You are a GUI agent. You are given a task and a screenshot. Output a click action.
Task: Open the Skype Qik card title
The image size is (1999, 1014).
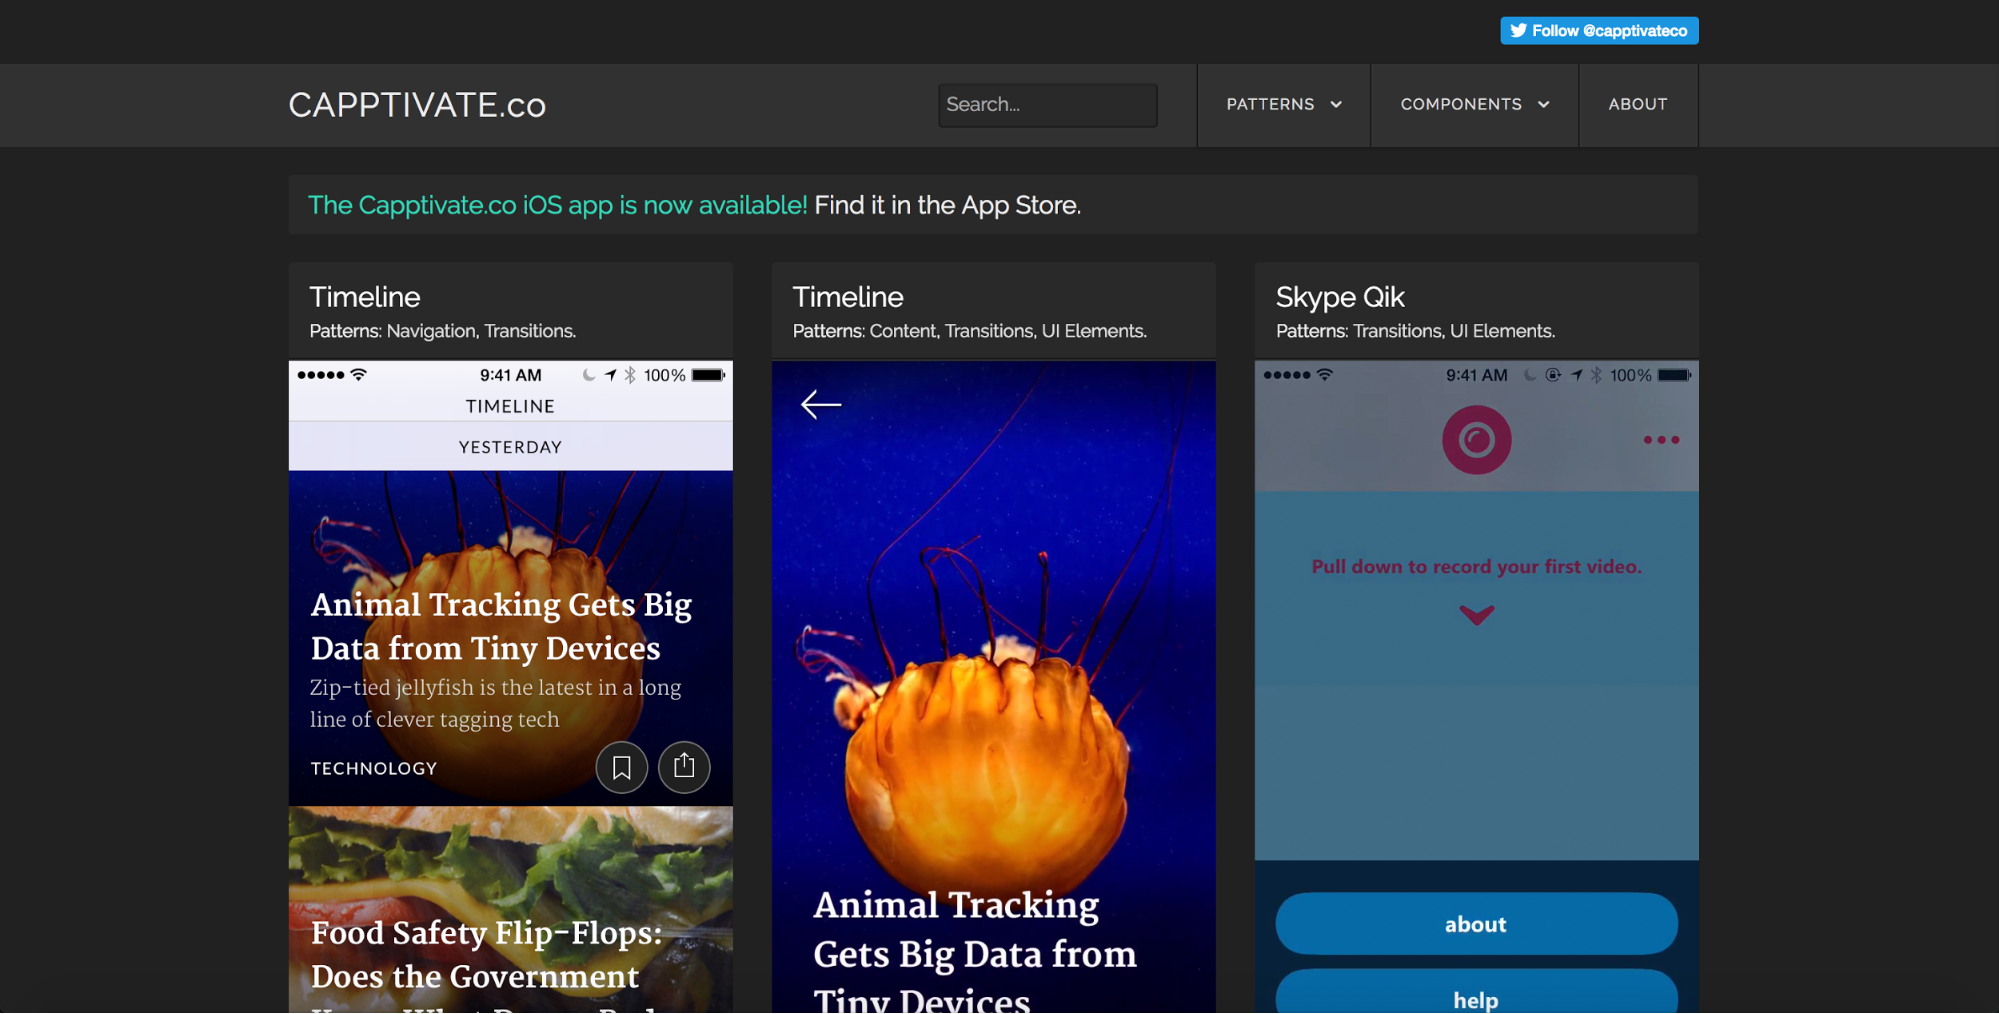coord(1340,297)
